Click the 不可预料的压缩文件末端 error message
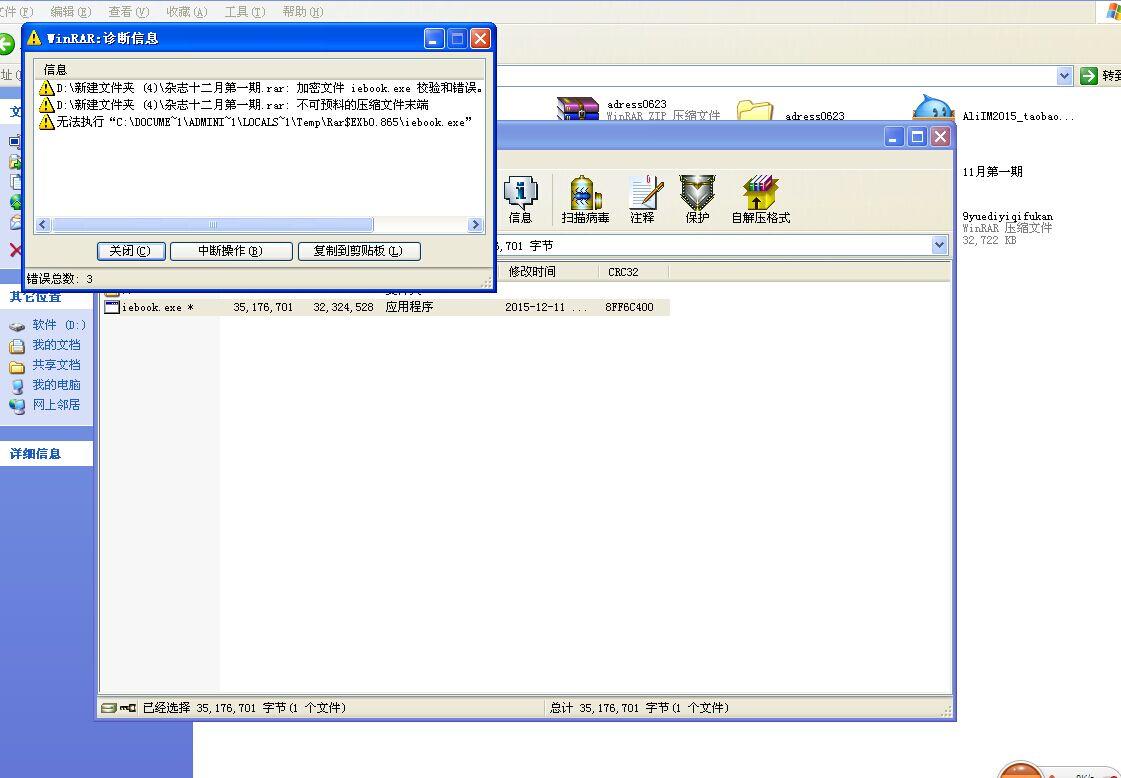 (x=242, y=105)
